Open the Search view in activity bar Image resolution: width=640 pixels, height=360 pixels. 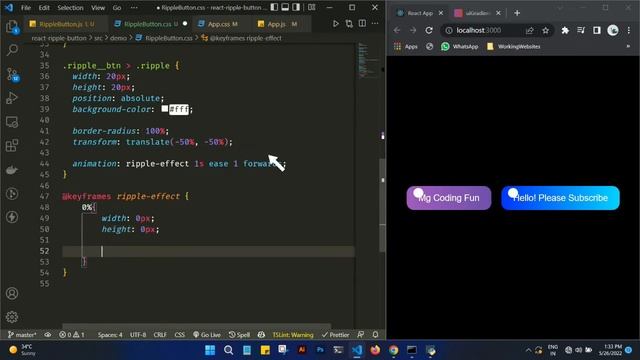pos(12,50)
